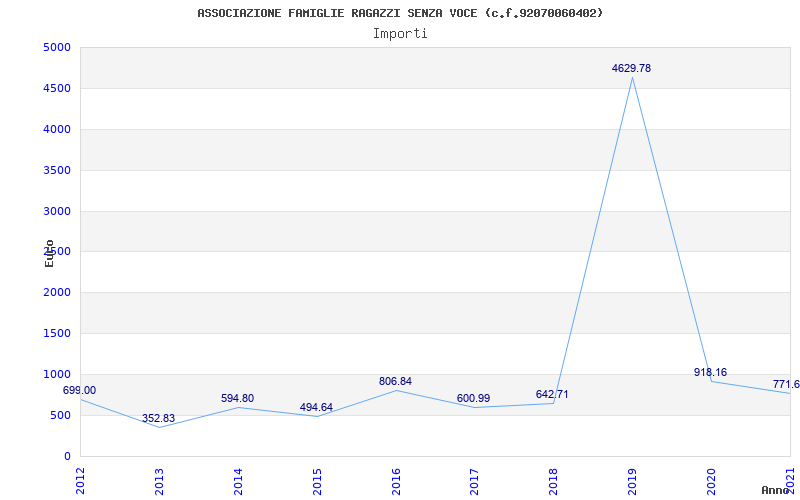
Task: Click the data label above 2021
Action: (x=786, y=384)
